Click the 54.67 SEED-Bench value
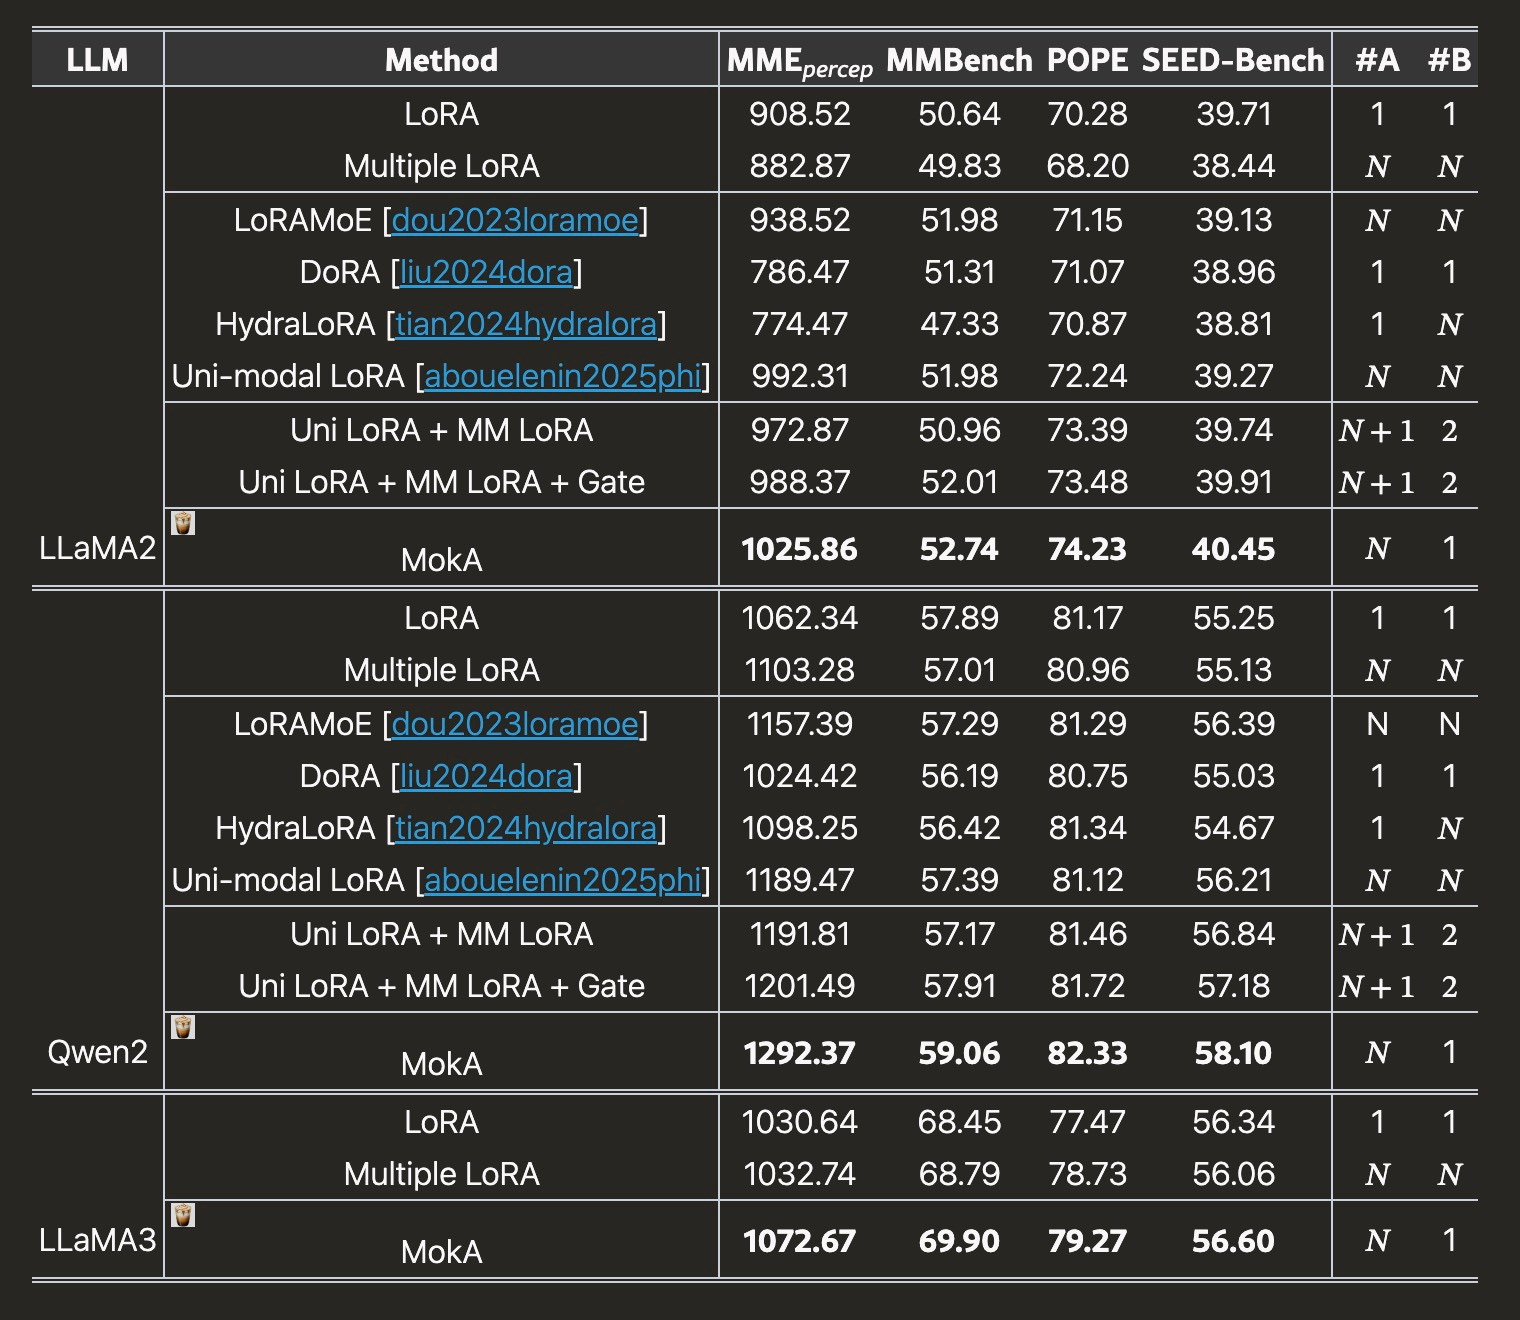 pos(1233,828)
